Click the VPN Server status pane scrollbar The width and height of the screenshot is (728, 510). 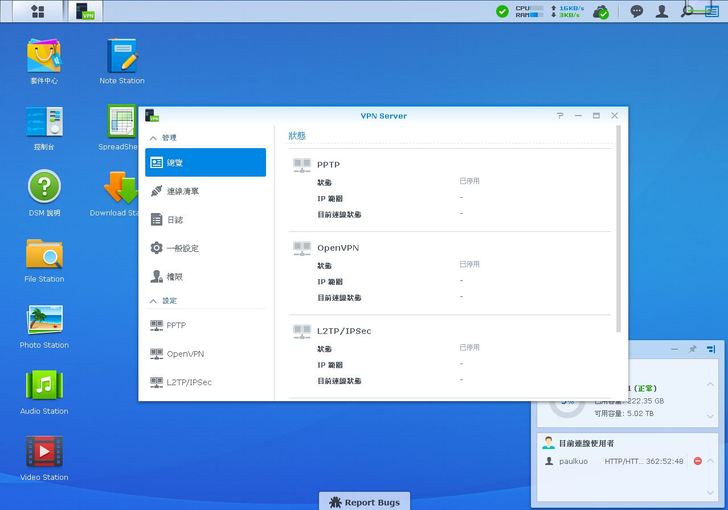(x=618, y=229)
